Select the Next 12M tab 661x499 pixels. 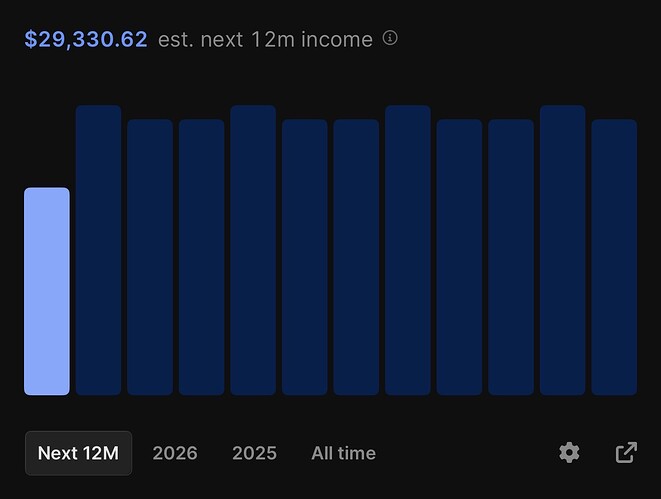(78, 453)
